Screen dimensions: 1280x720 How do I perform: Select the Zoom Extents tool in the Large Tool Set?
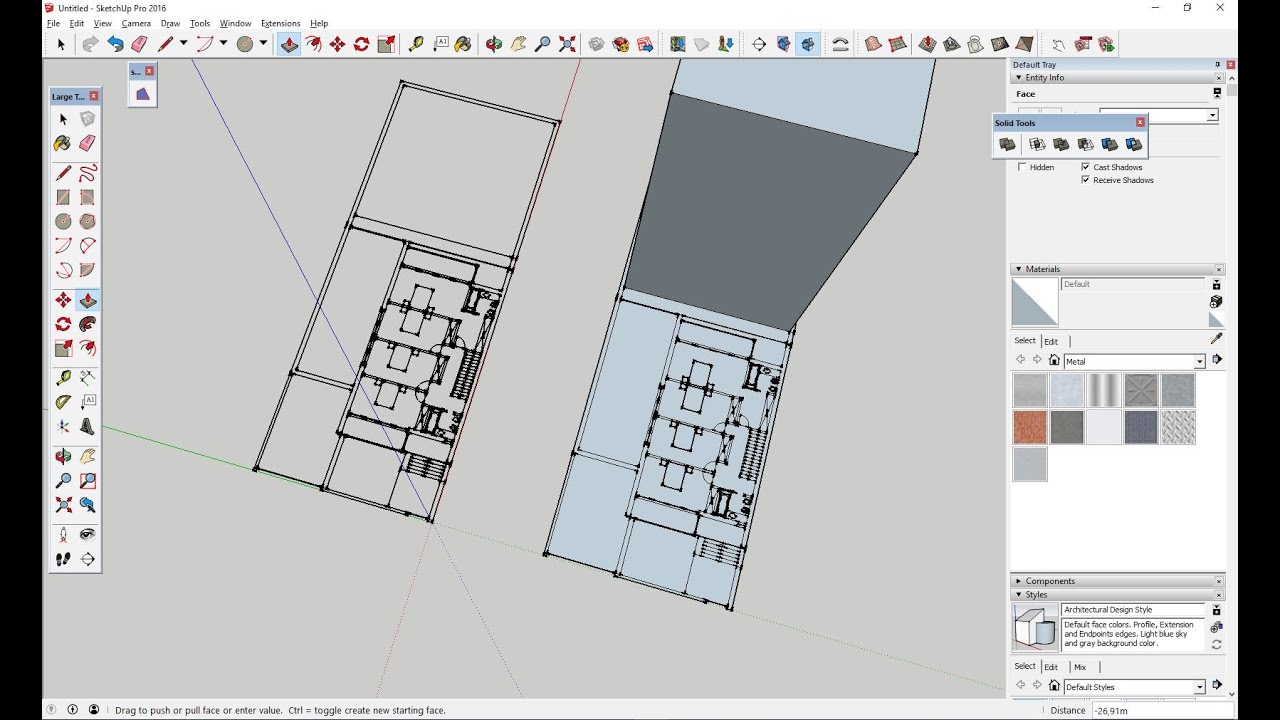(x=63, y=505)
